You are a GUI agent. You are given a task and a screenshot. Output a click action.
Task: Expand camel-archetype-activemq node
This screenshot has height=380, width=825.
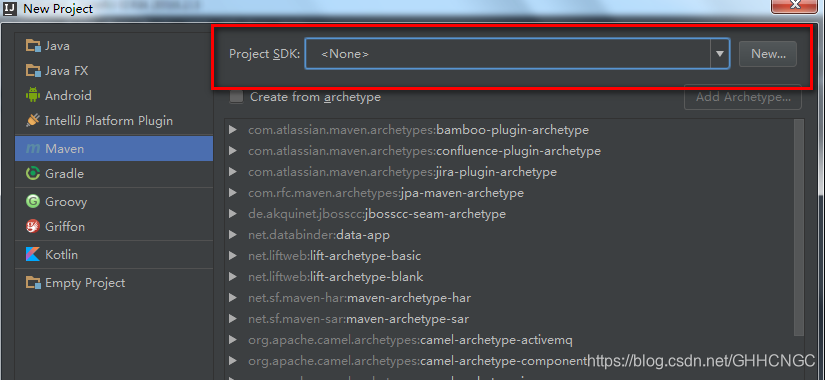[x=233, y=339]
